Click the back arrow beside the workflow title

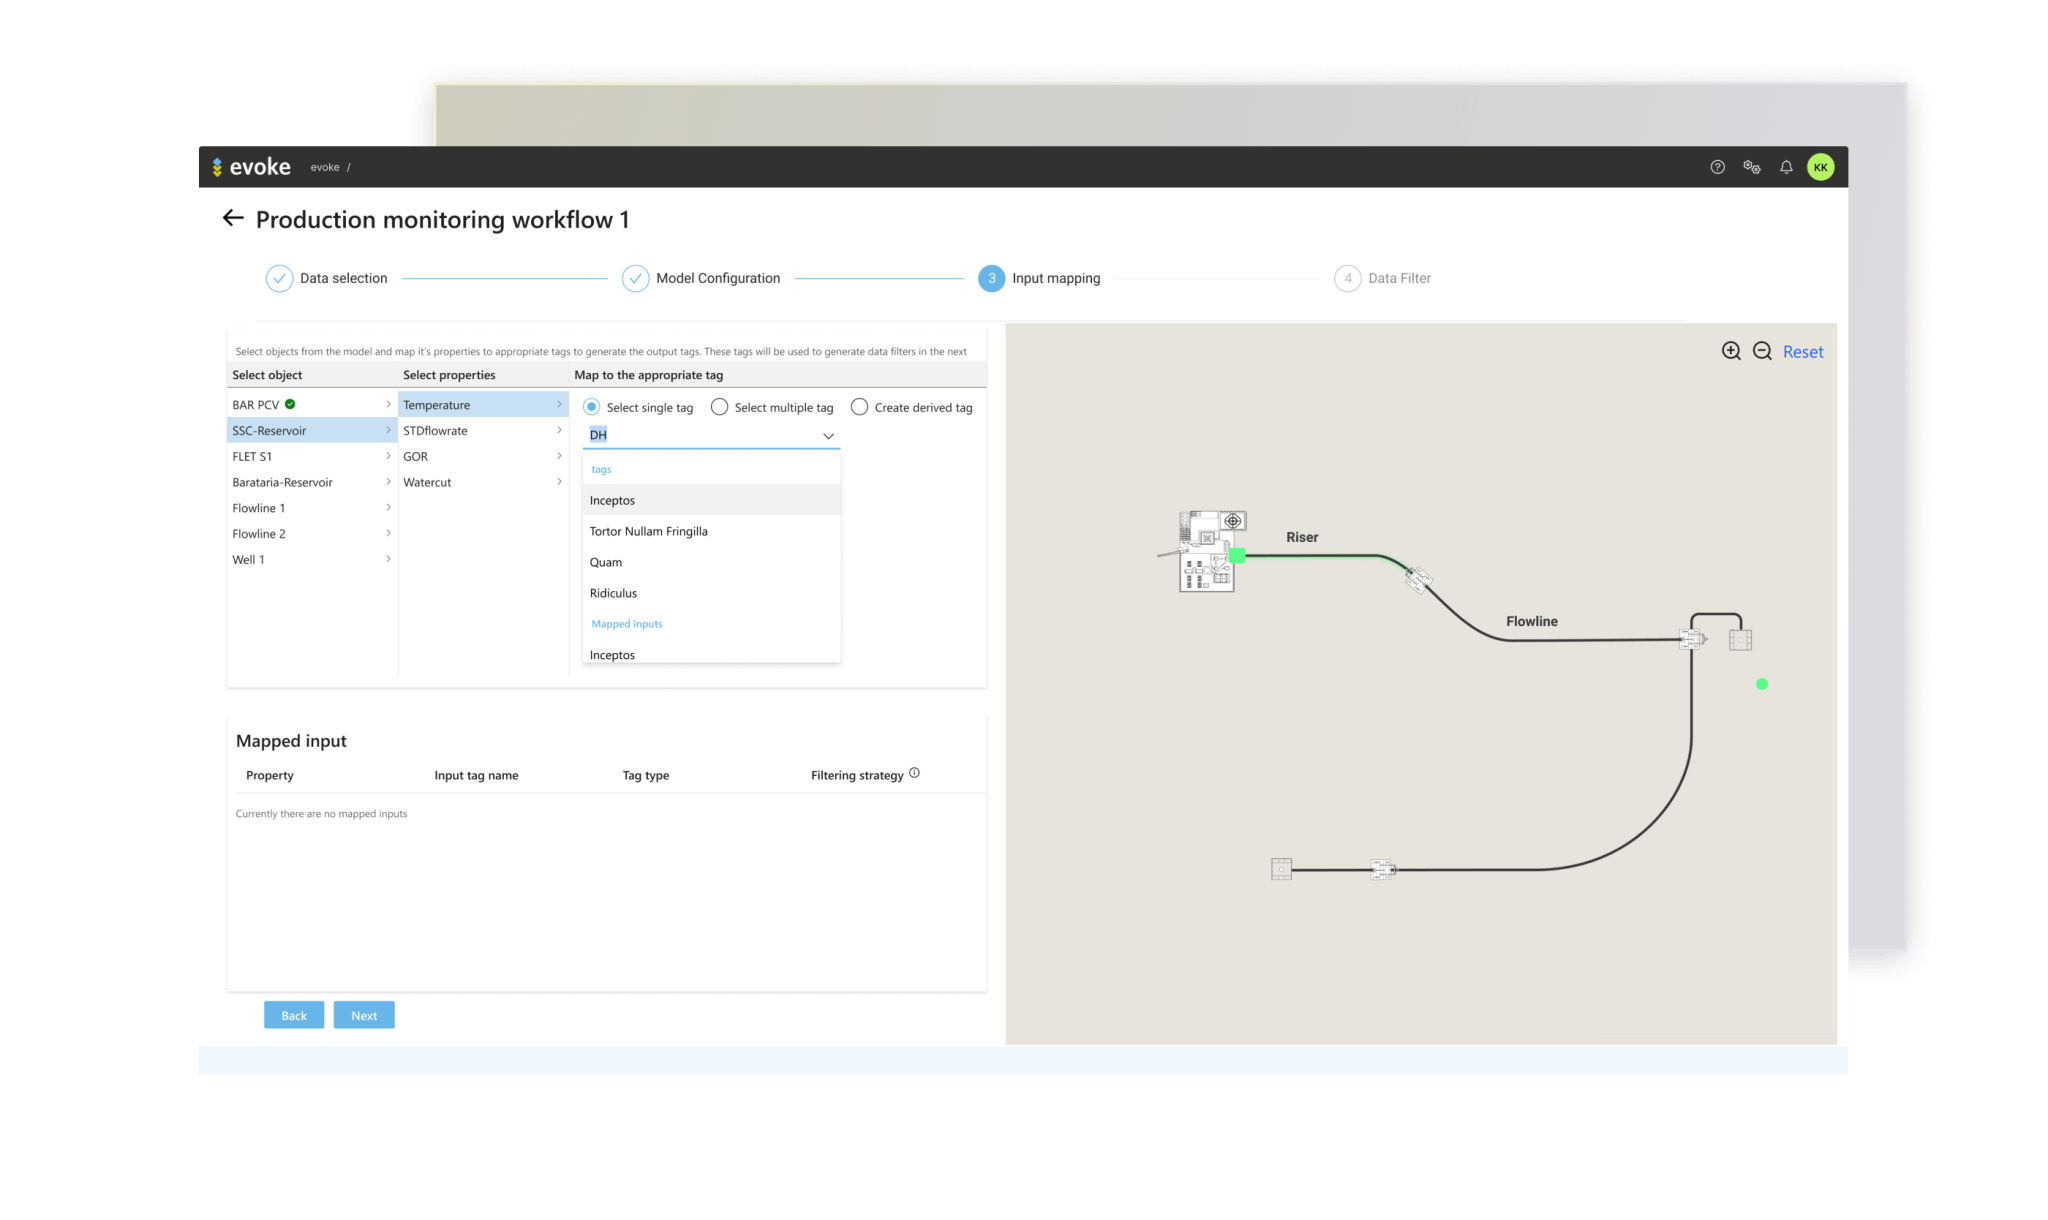[233, 218]
